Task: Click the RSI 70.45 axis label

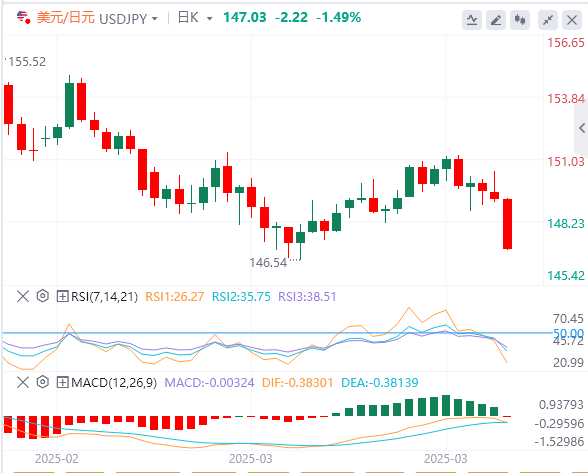Action: [x=568, y=319]
